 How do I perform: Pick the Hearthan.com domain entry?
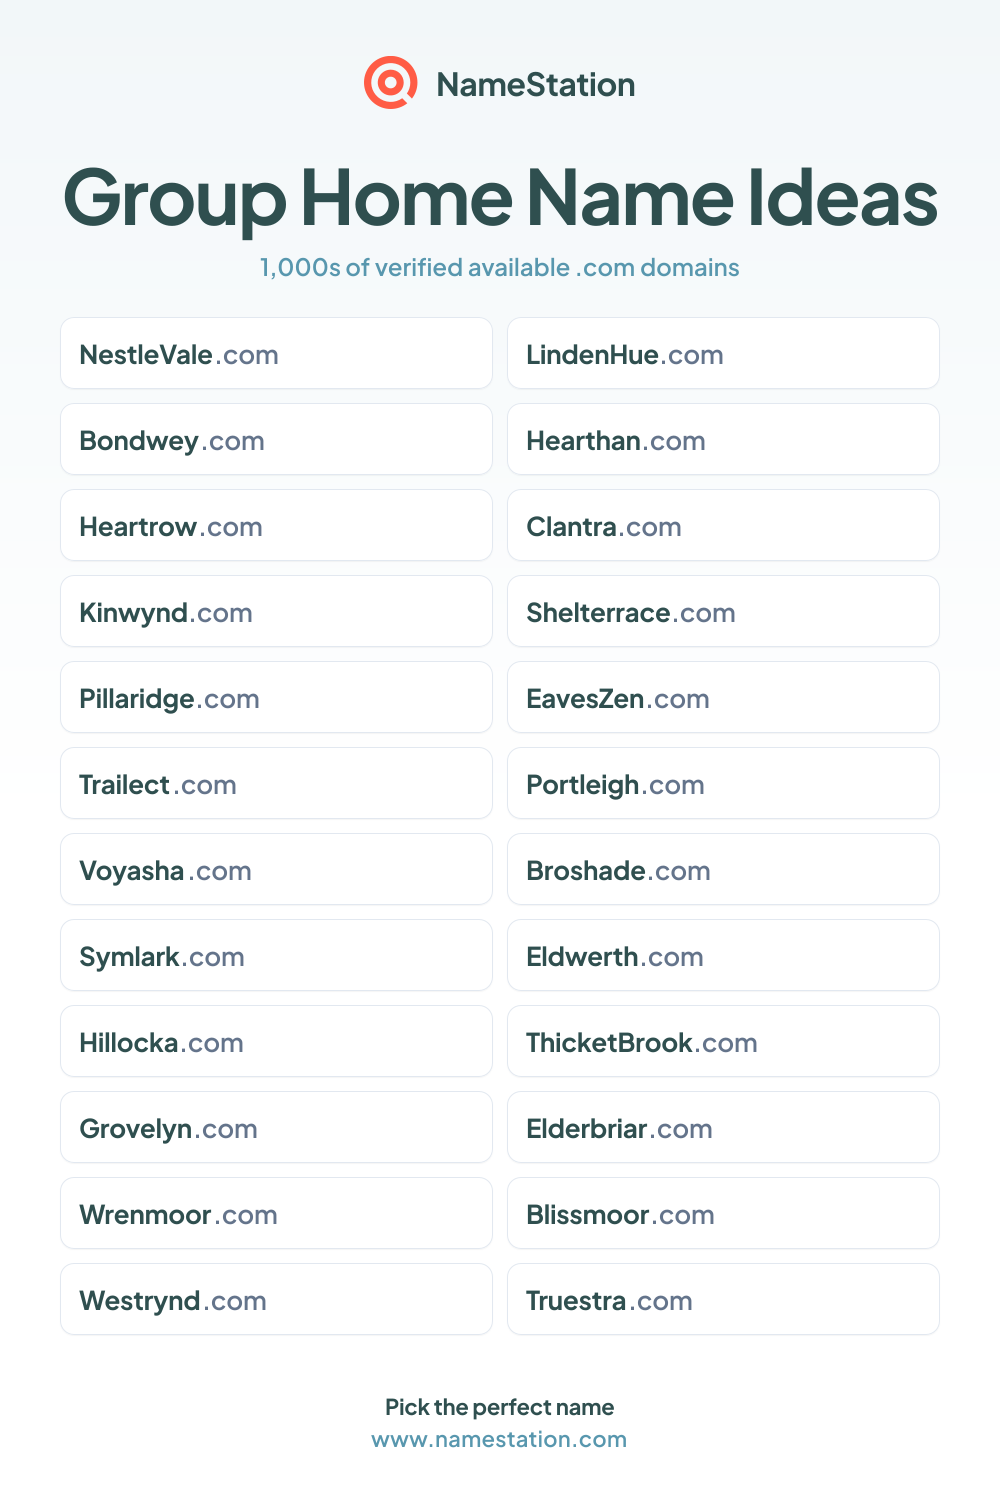pyautogui.click(x=723, y=439)
